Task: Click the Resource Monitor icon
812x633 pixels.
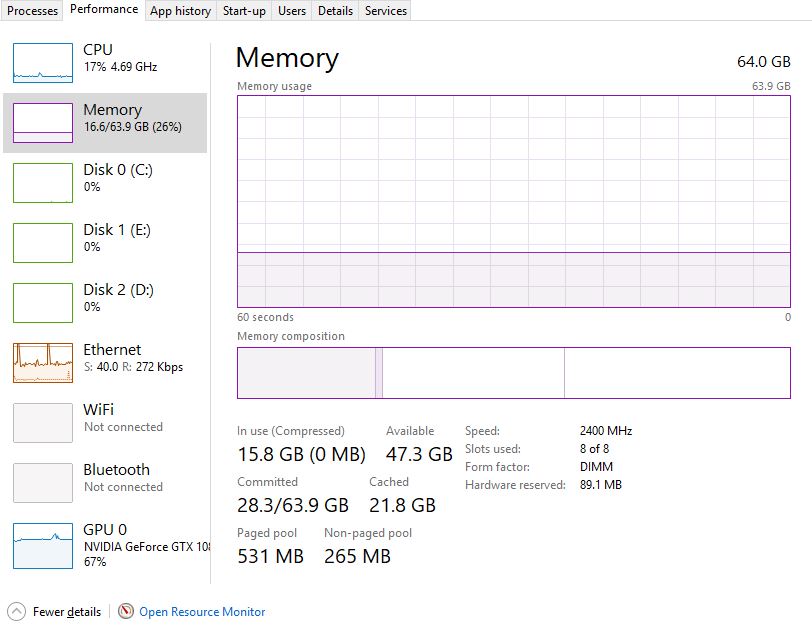Action: (125, 612)
